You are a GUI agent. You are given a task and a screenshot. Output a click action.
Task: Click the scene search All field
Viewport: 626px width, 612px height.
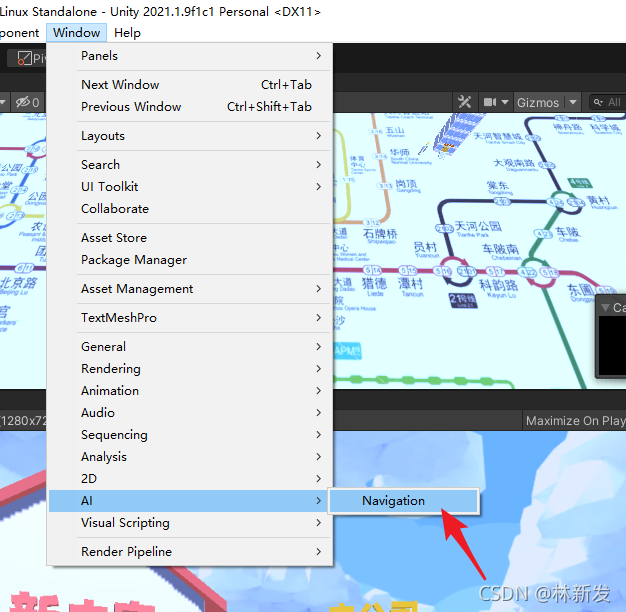pos(608,102)
